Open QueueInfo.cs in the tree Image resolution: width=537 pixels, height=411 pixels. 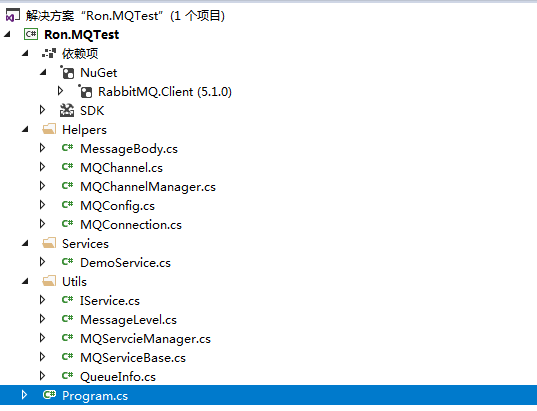point(118,377)
